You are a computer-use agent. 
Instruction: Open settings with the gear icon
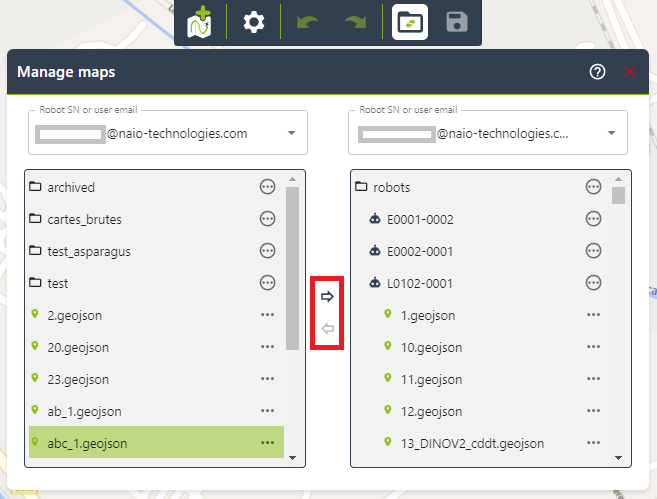point(254,22)
